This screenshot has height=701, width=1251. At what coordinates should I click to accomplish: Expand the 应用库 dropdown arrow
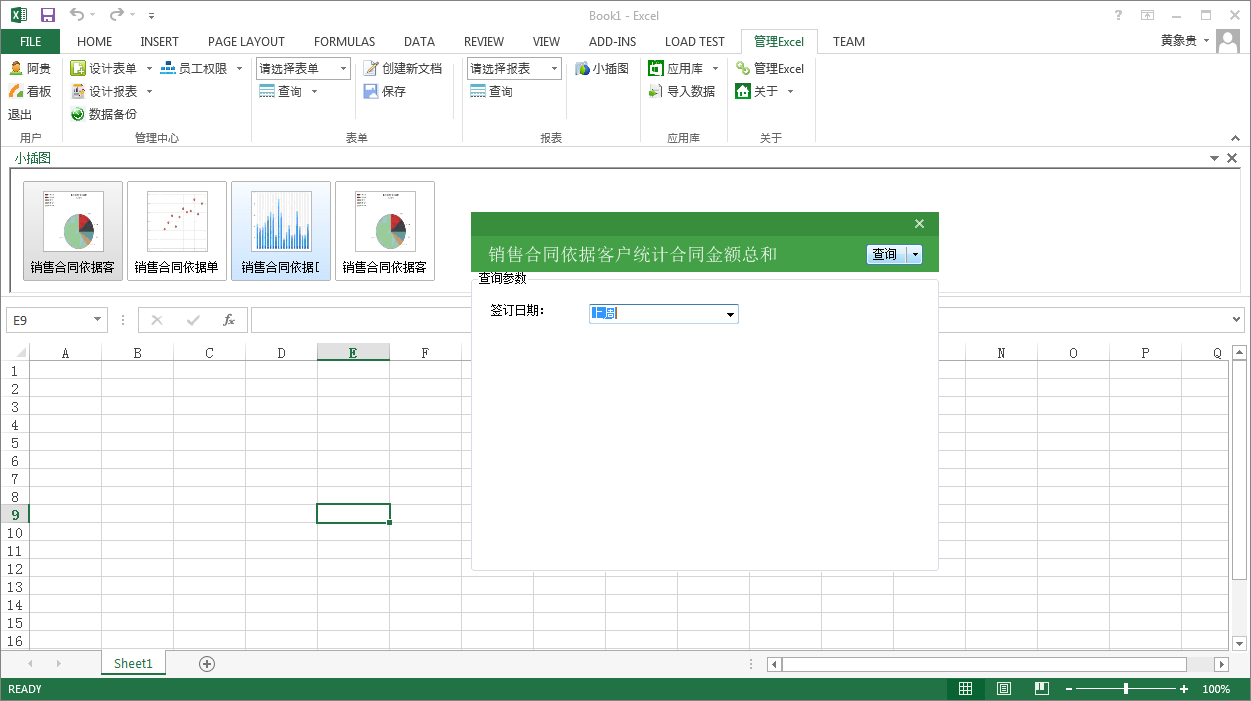715,68
